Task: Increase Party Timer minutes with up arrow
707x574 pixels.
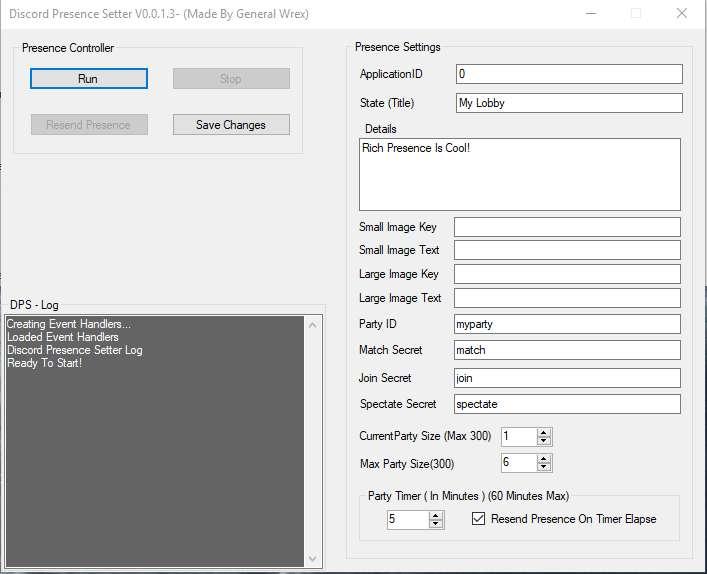Action: click(x=436, y=515)
